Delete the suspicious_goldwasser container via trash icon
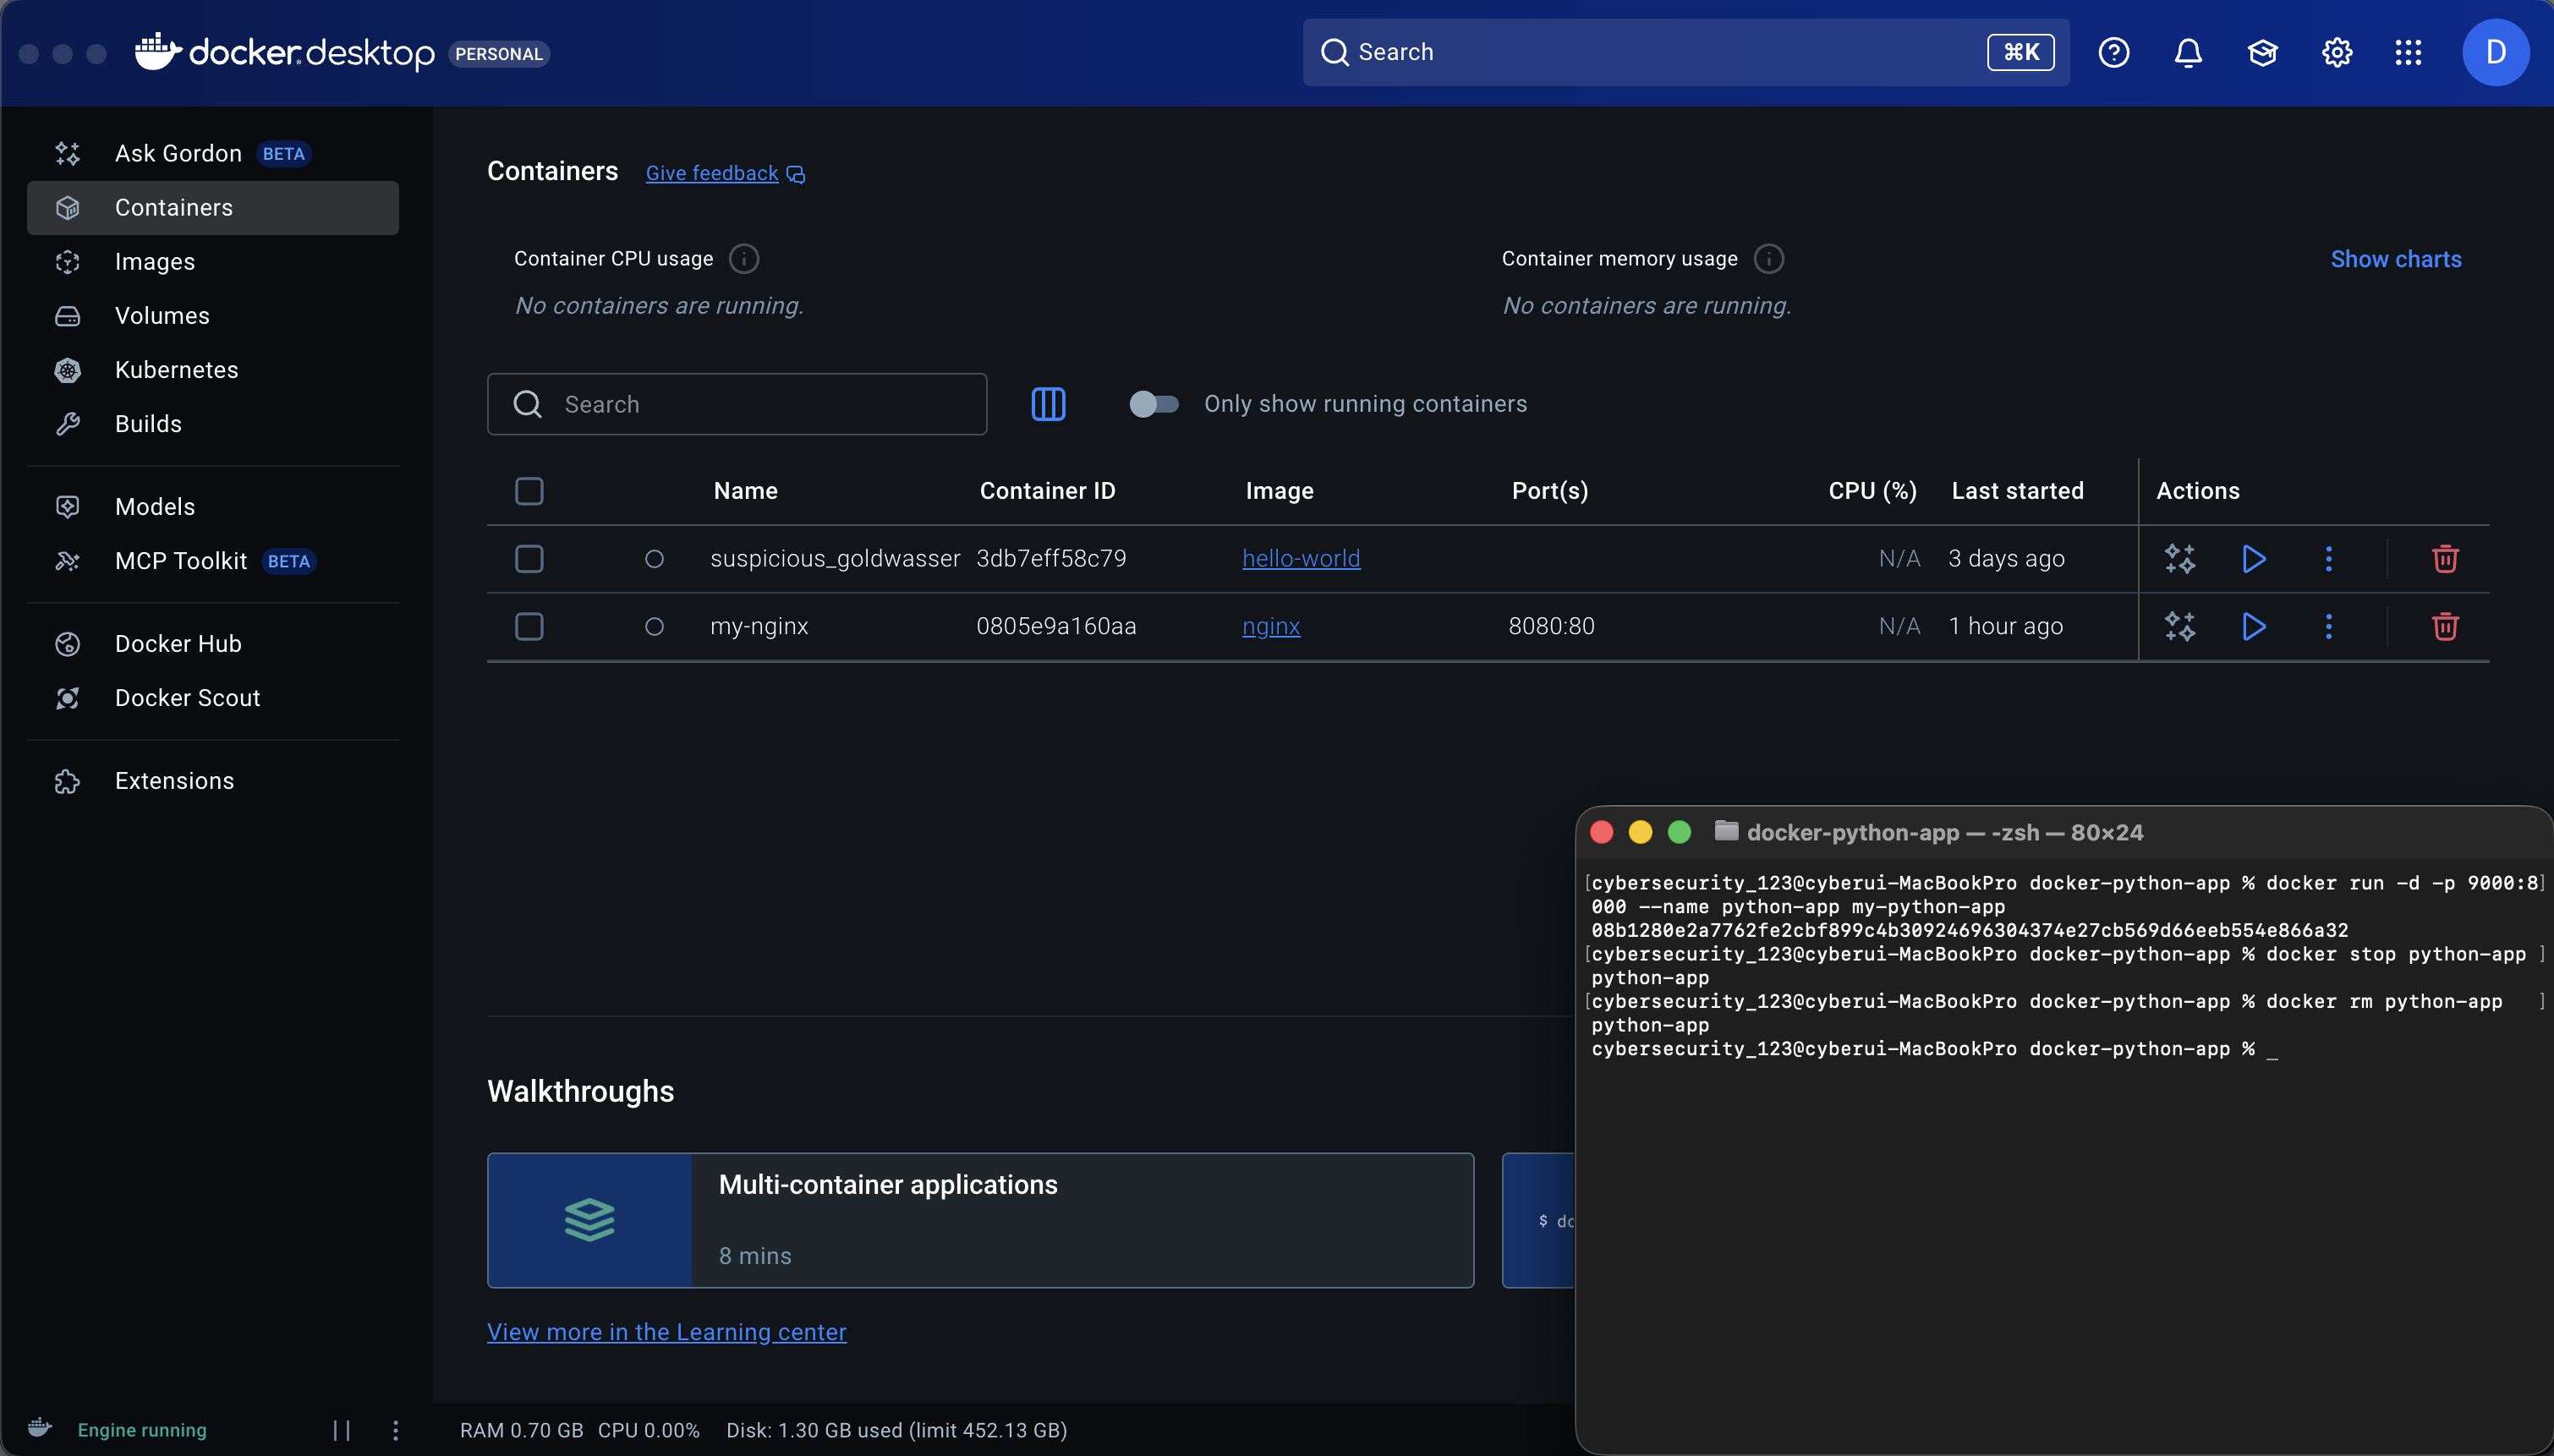This screenshot has width=2554, height=1456. coord(2445,559)
